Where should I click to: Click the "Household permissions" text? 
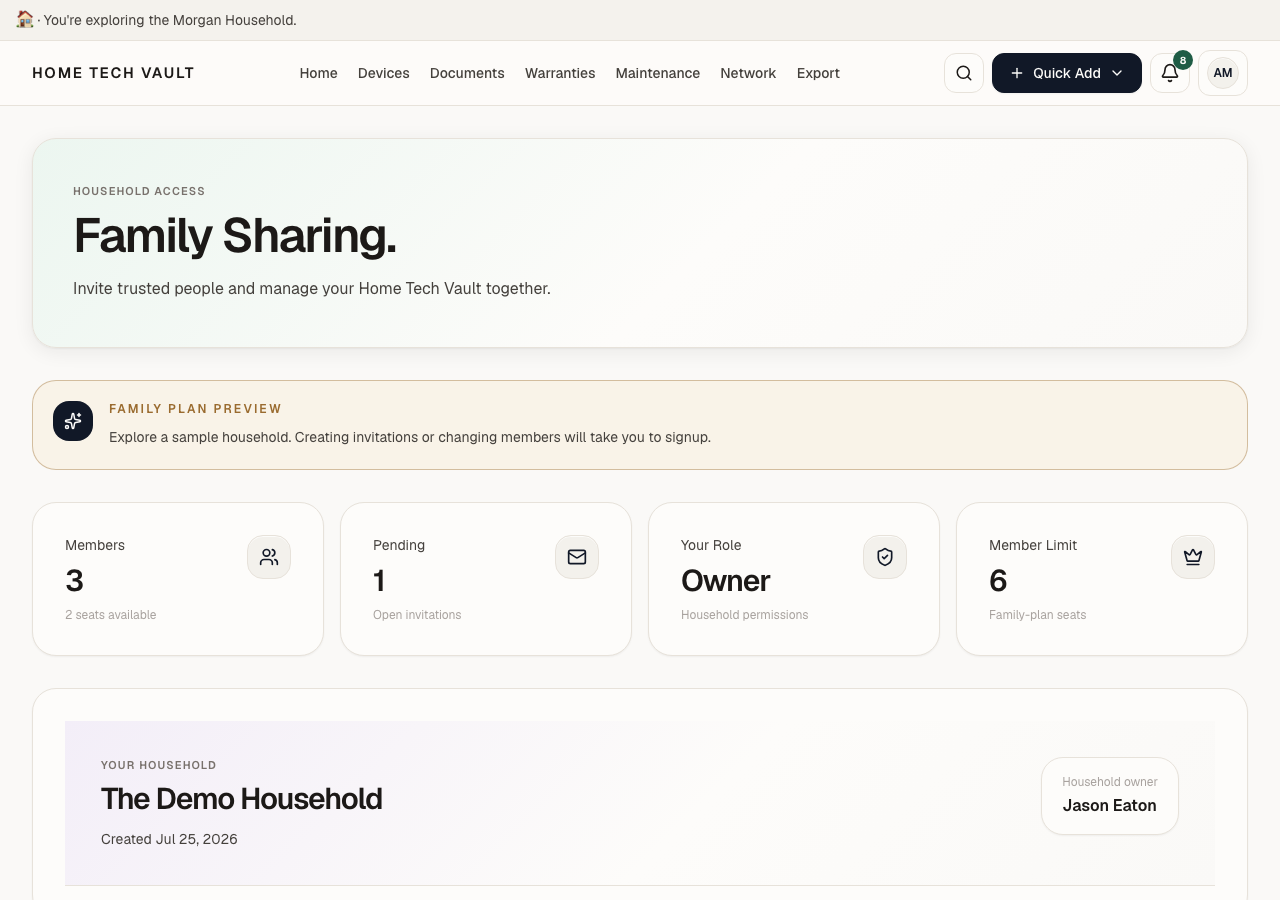[745, 615]
